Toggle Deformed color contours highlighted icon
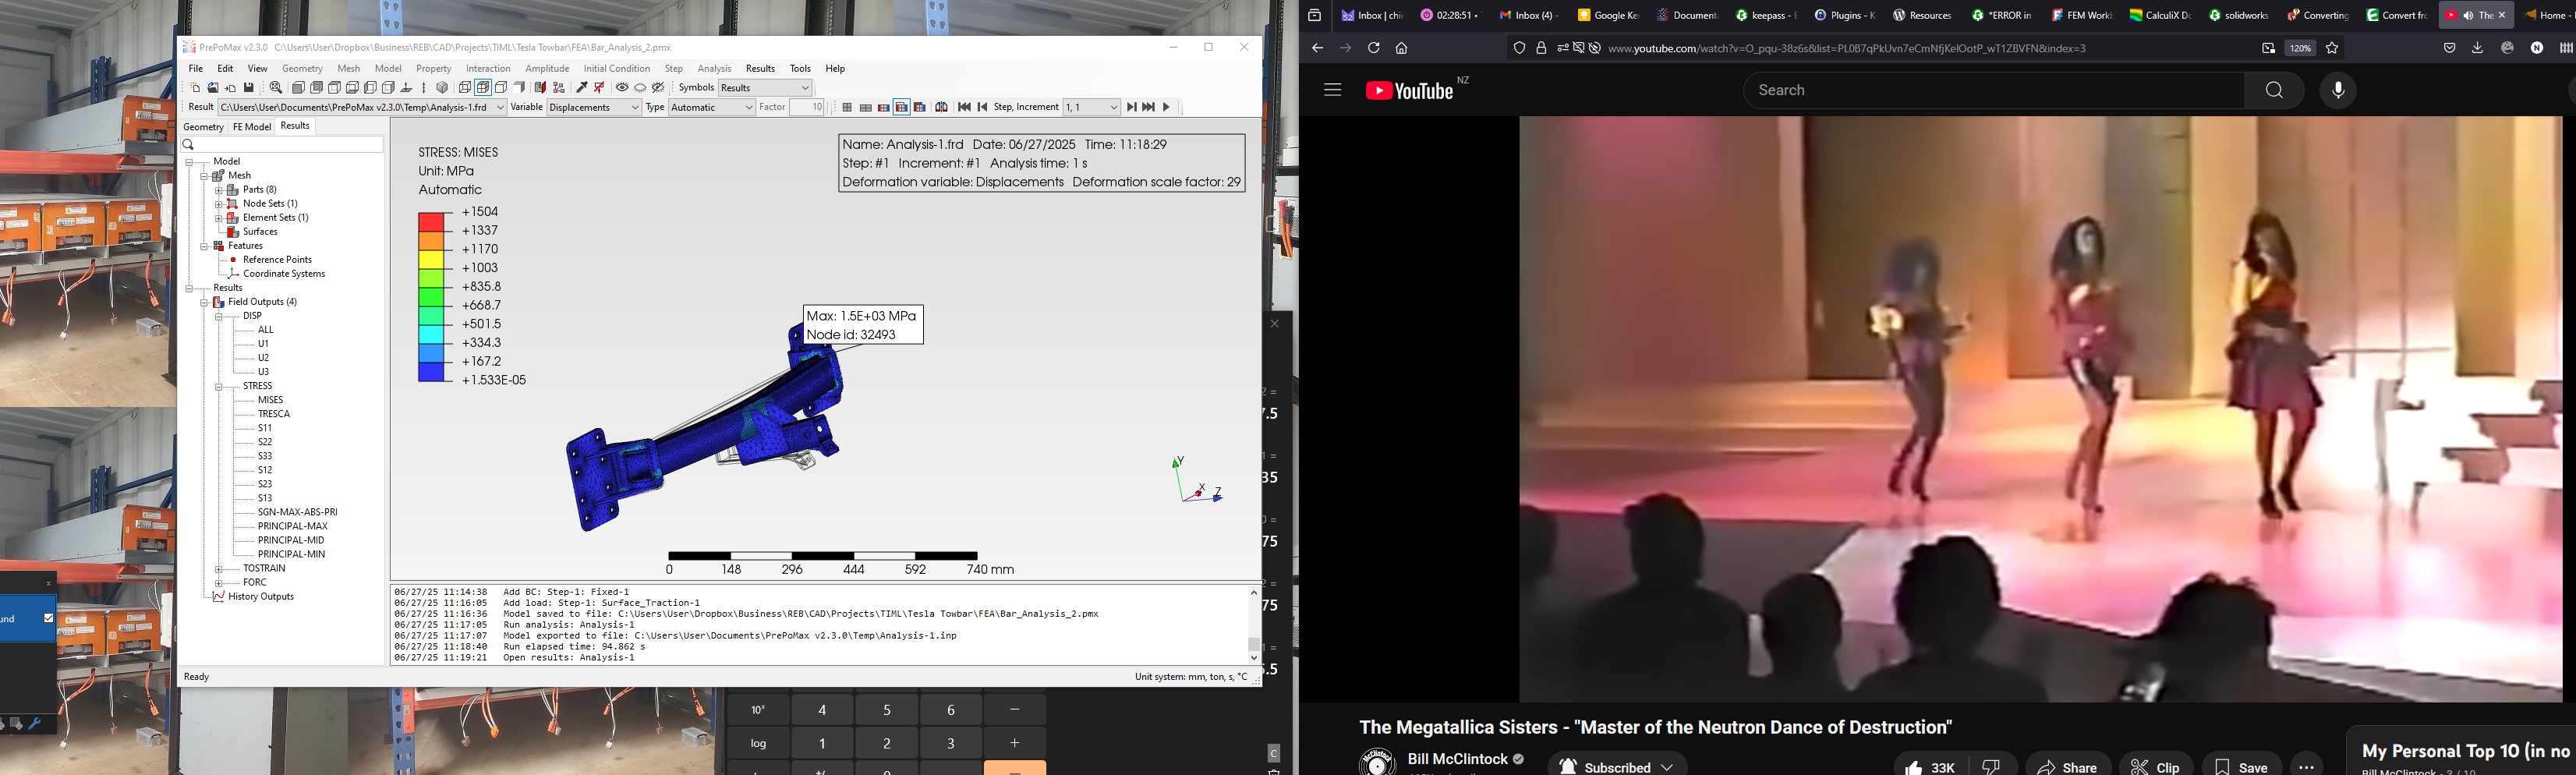 tap(902, 107)
